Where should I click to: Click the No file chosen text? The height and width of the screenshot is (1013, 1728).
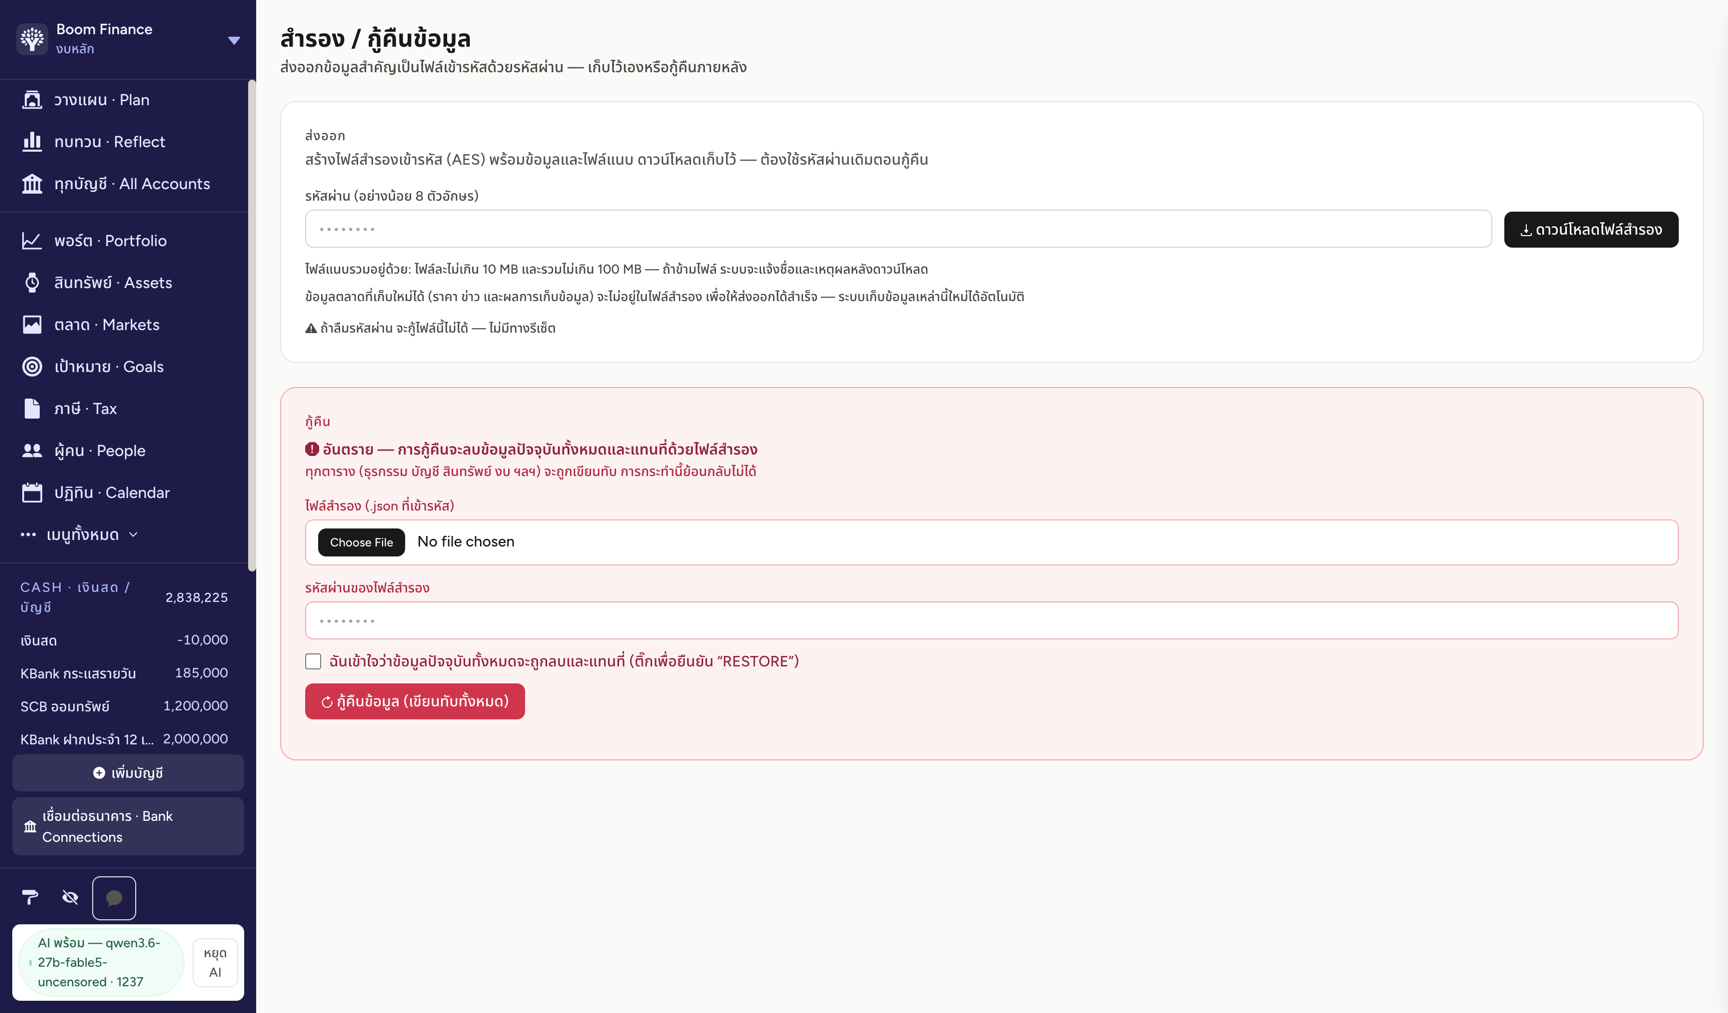[x=466, y=542]
